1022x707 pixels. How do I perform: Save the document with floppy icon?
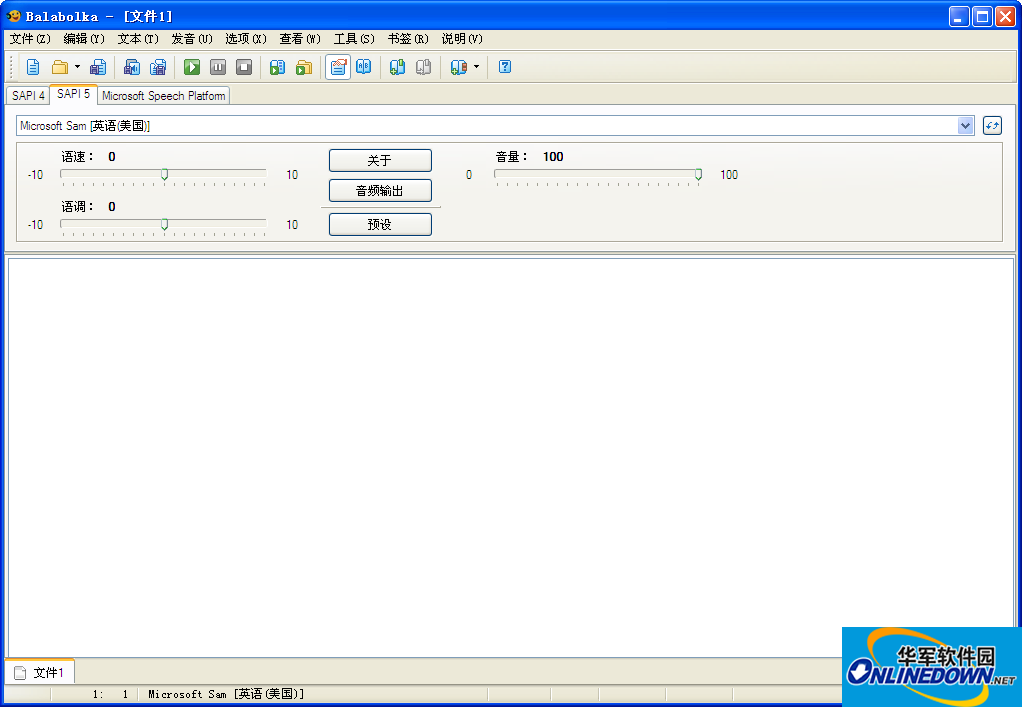point(98,67)
